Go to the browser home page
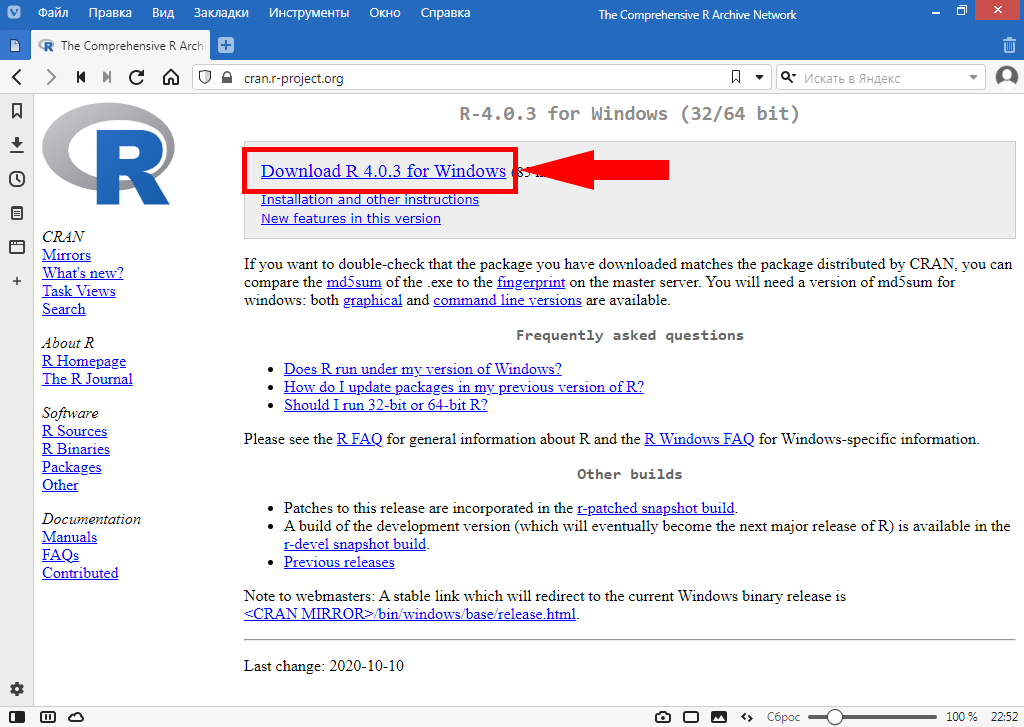This screenshot has width=1024, height=727. coord(171,77)
